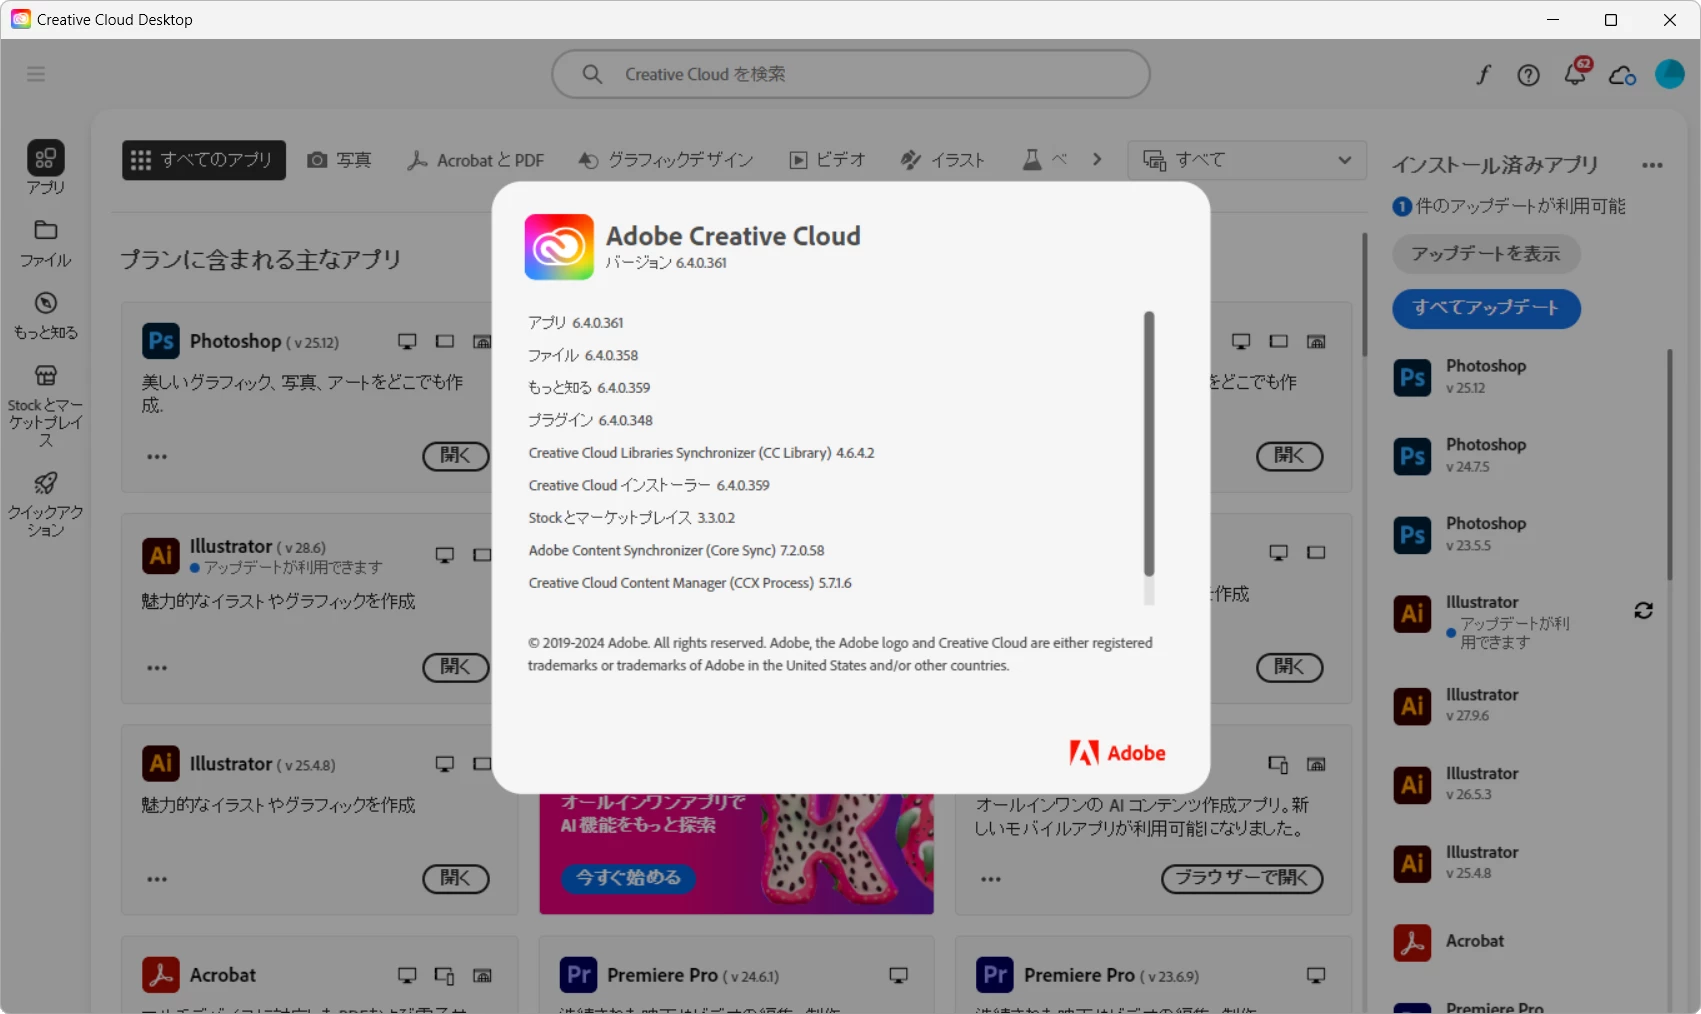Open Quick Actions (クイックアクション) in sidebar

tap(45, 505)
